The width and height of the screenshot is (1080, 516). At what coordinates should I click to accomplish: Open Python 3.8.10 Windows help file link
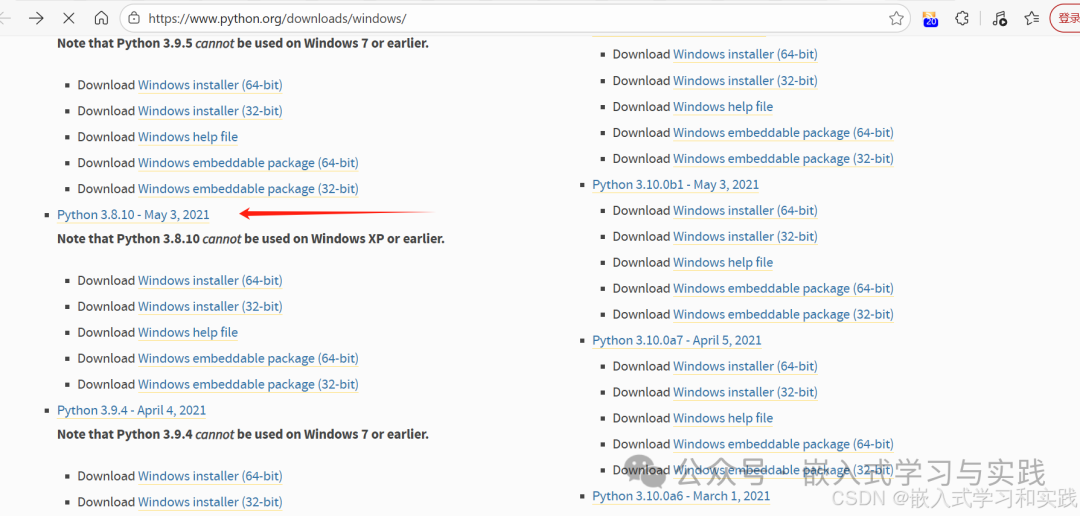[x=188, y=333]
